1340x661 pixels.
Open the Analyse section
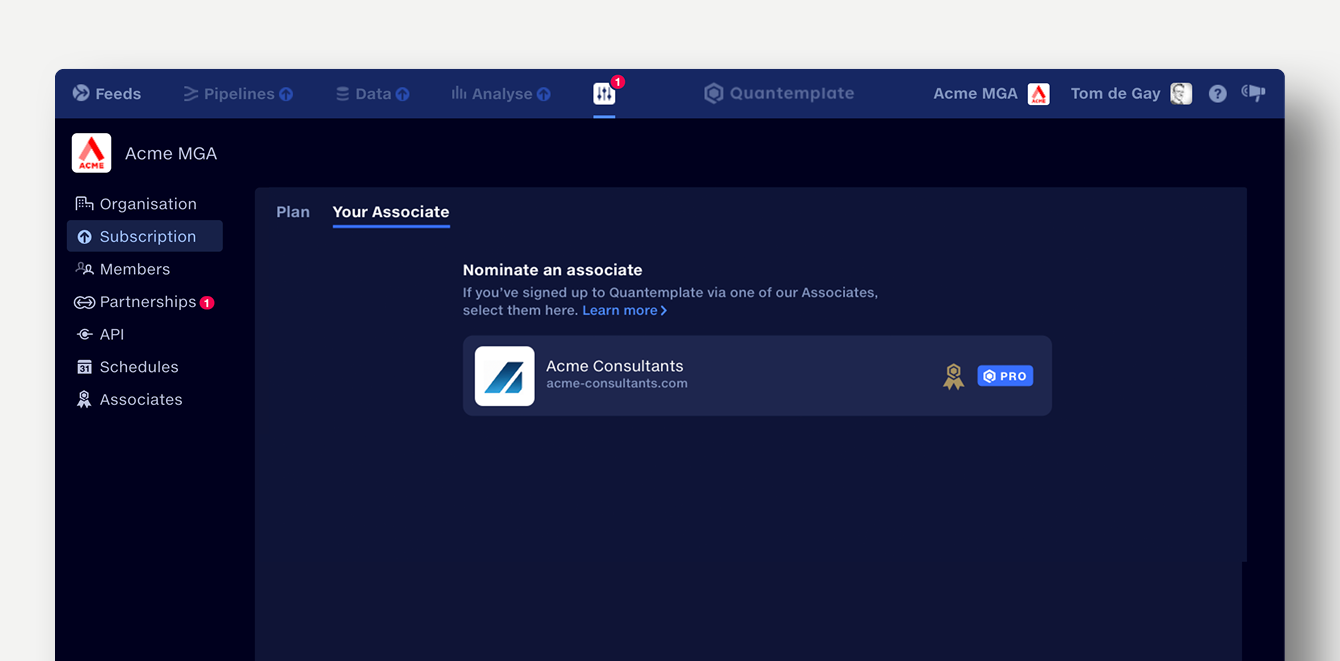click(x=500, y=94)
